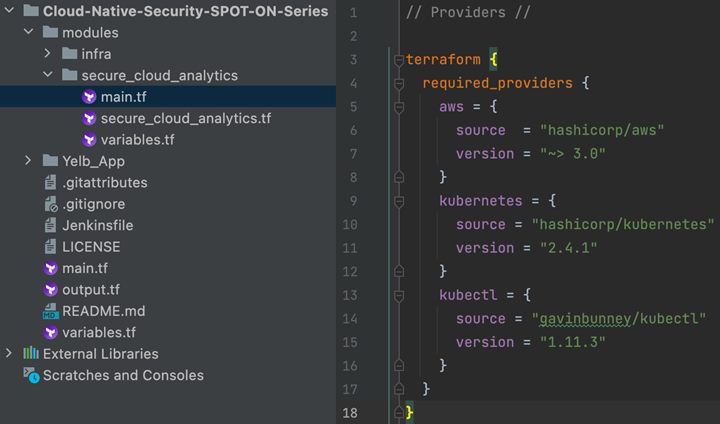Open variables.tf under secure_cloud_analytics
The width and height of the screenshot is (720, 424).
pyautogui.click(x=138, y=139)
